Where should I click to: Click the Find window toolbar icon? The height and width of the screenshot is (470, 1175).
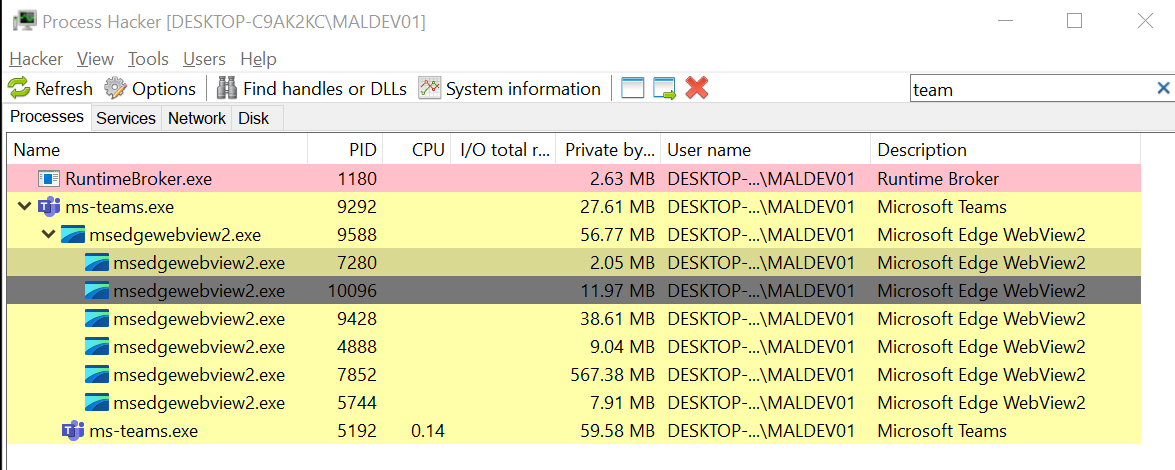coord(632,89)
